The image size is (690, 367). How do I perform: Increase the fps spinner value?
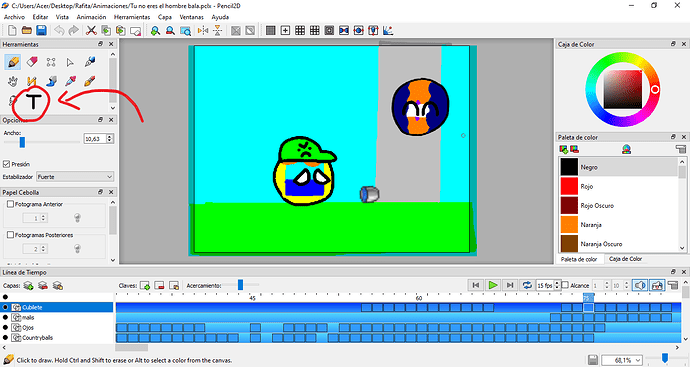pos(558,283)
